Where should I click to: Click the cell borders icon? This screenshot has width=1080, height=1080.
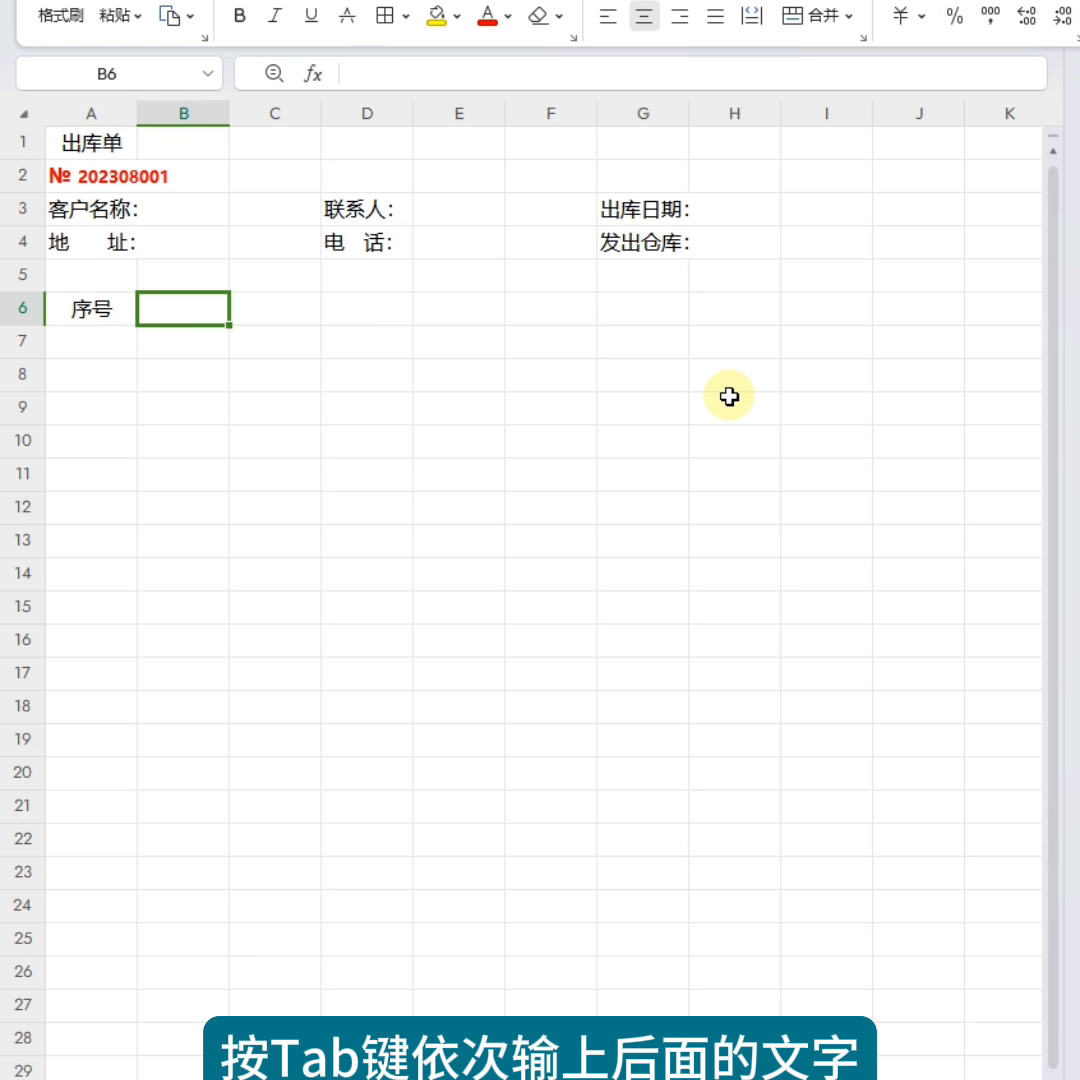click(385, 15)
